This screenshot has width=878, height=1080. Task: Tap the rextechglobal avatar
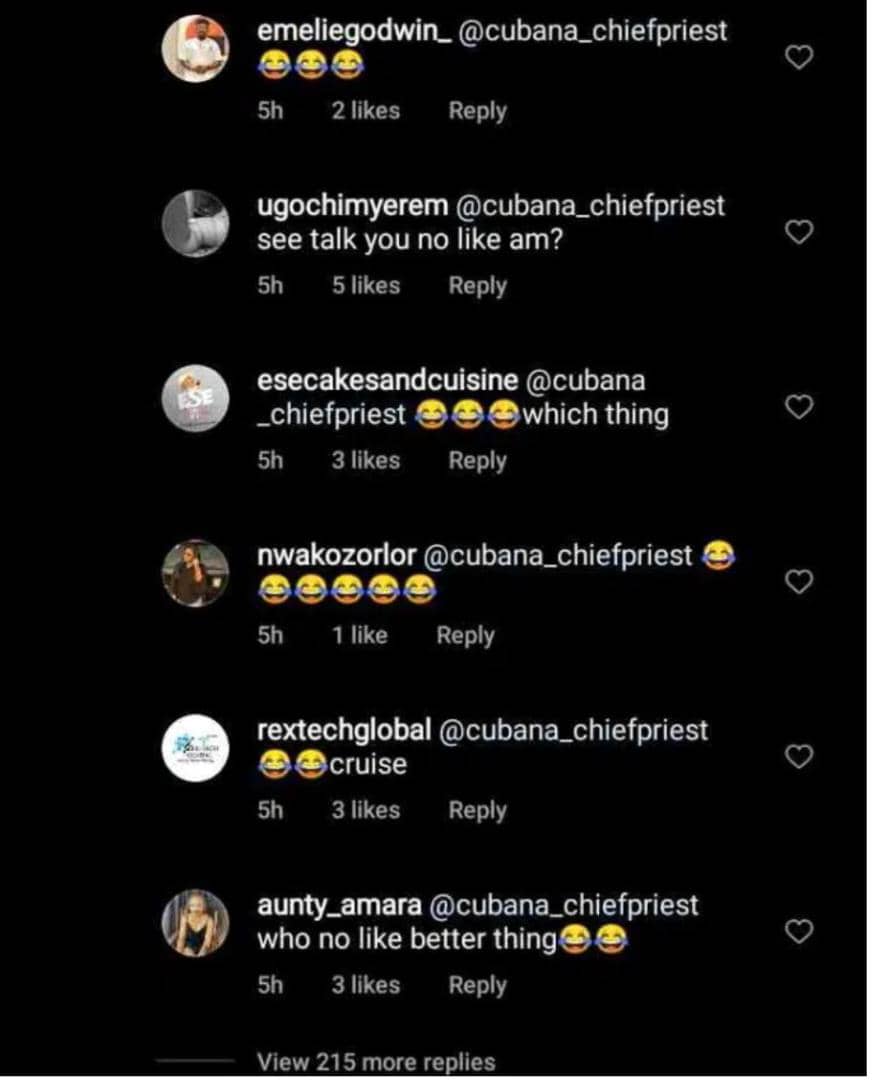pos(195,747)
